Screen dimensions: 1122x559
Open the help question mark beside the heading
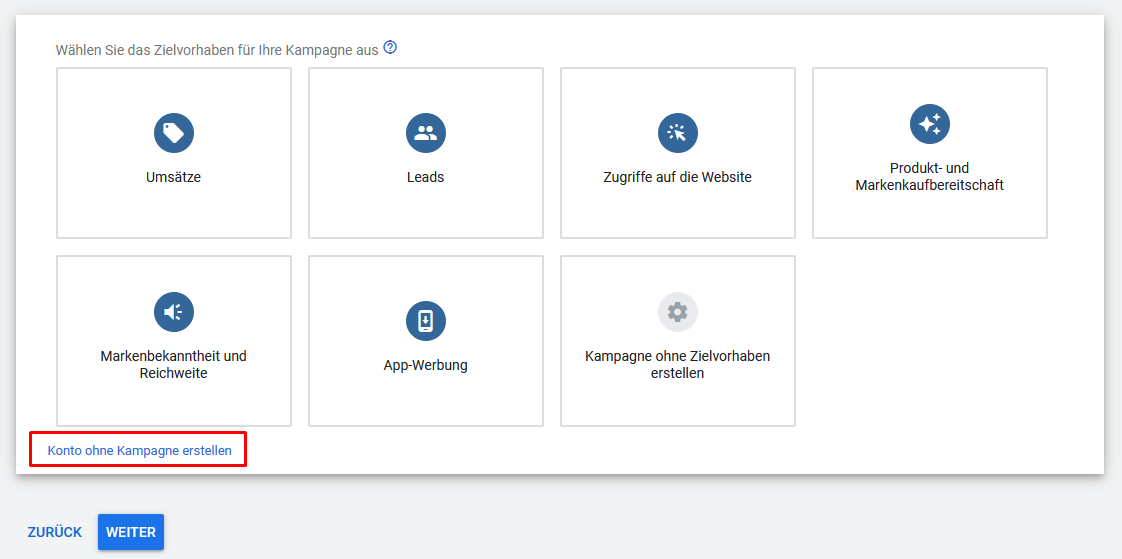coord(390,48)
